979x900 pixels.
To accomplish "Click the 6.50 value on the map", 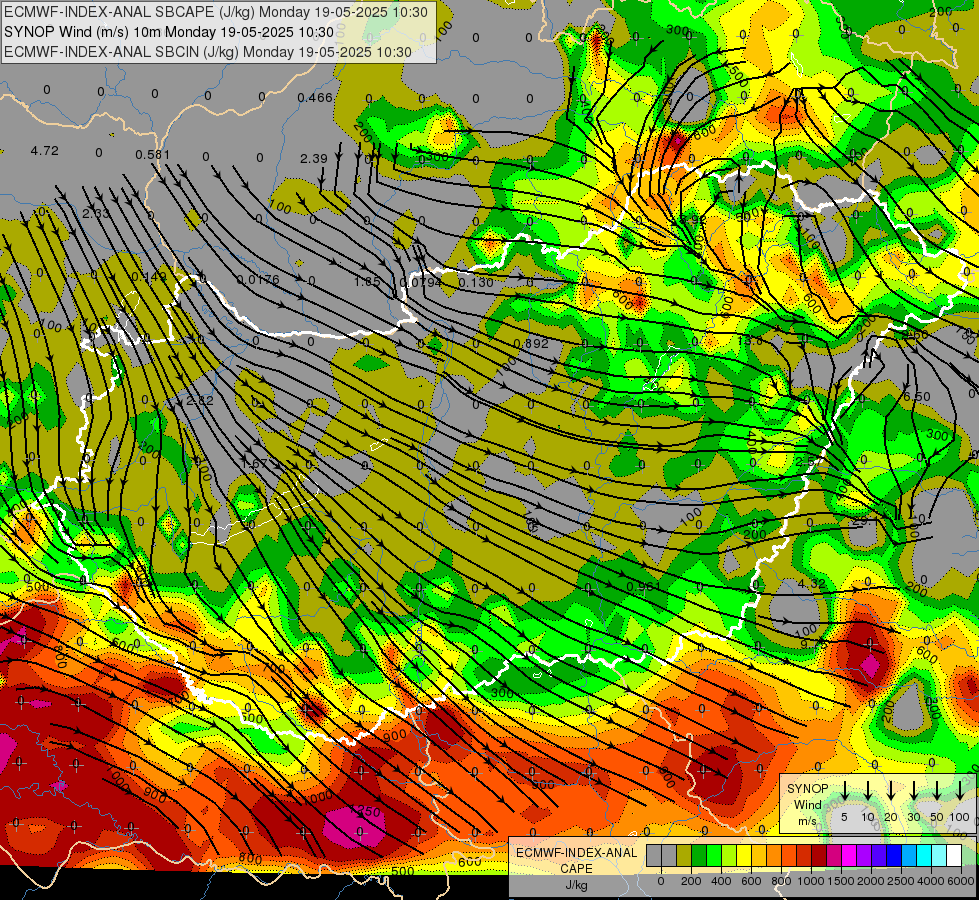I will pos(917,397).
